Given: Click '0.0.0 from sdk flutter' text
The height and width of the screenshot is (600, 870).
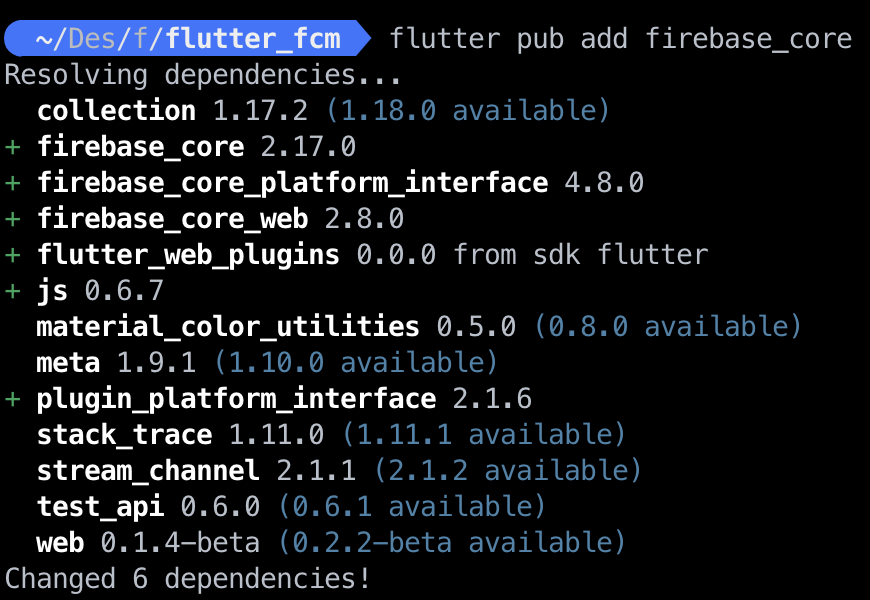Looking at the screenshot, I should 532,255.
